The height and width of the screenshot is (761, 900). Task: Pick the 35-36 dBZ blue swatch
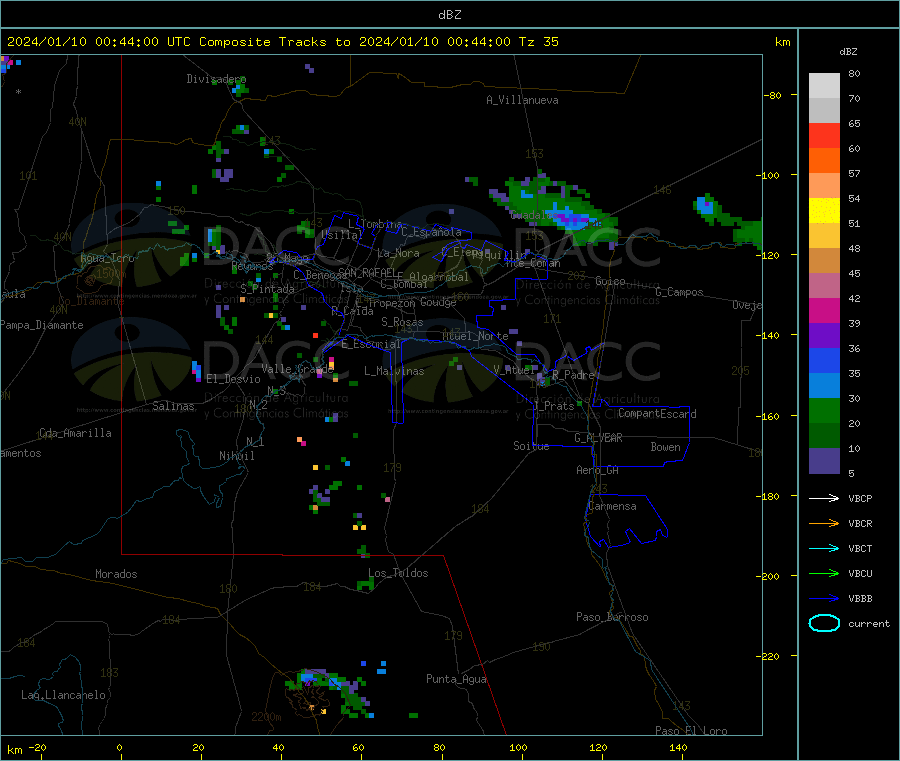pos(824,360)
